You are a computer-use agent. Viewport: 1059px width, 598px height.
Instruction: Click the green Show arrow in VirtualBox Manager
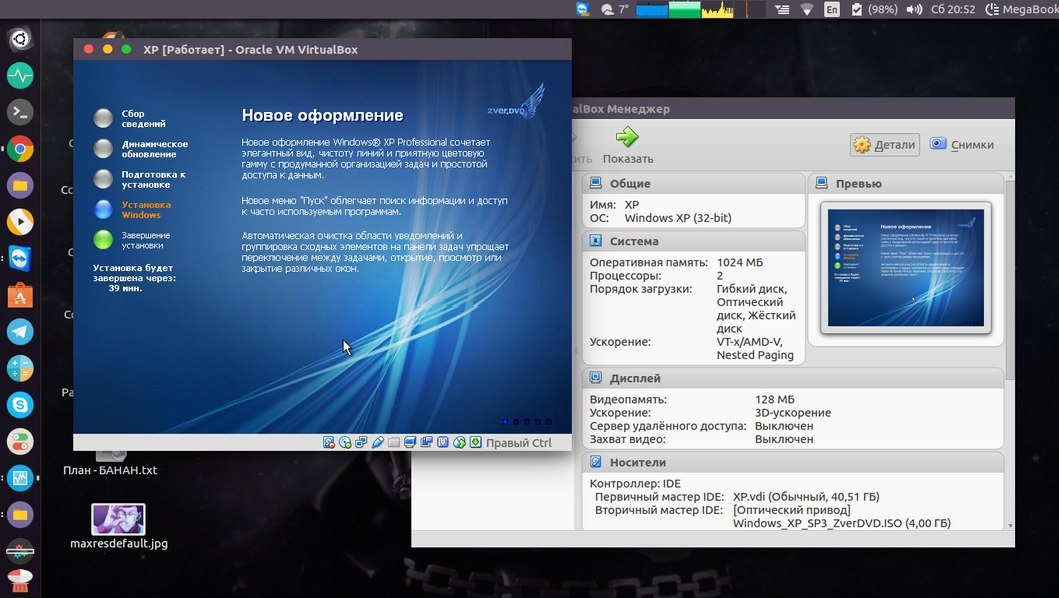coord(627,137)
